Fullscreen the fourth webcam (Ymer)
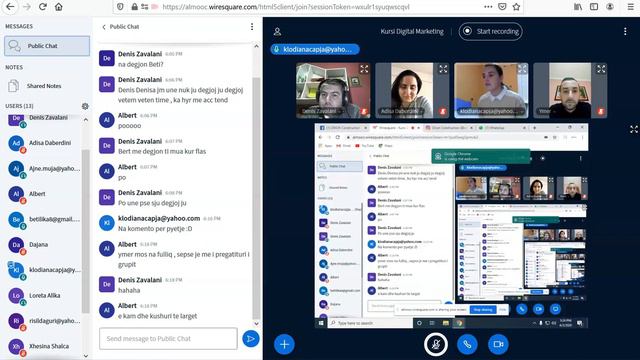The height and width of the screenshot is (360, 640). click(601, 69)
